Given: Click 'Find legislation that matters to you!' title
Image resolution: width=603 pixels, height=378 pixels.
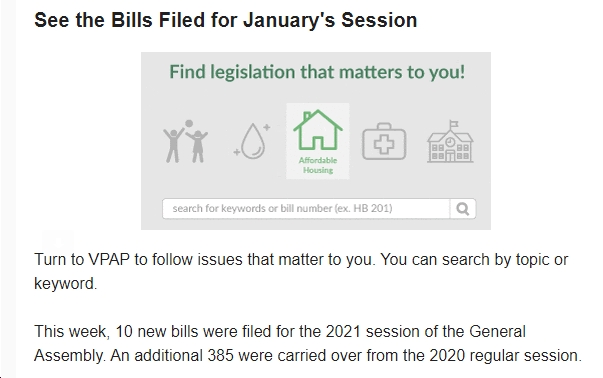Looking at the screenshot, I should (317, 72).
